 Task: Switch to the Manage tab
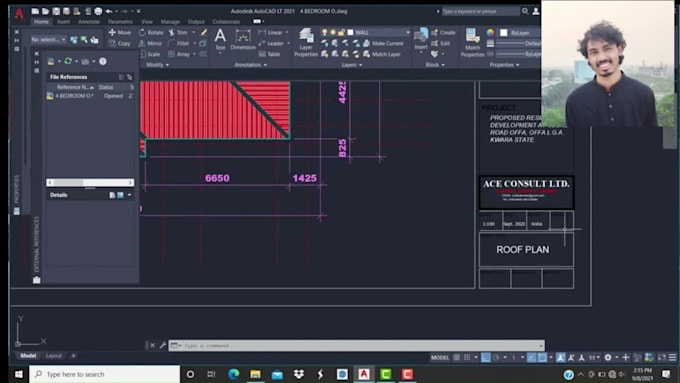(x=170, y=21)
